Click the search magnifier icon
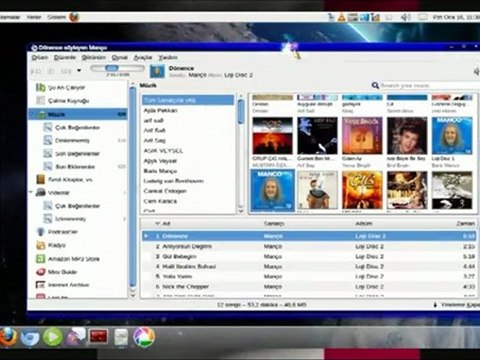The height and width of the screenshot is (360, 480). (375, 86)
